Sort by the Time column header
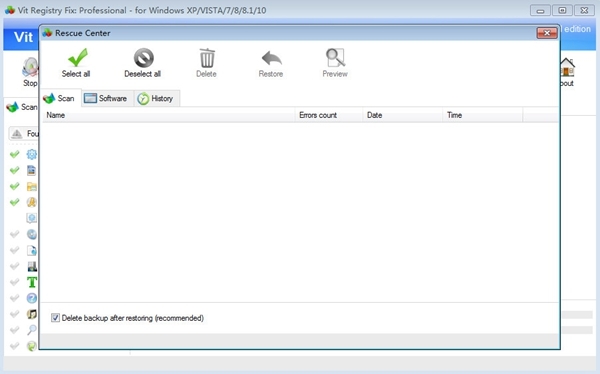Viewport: 600px width, 374px height. [483, 115]
